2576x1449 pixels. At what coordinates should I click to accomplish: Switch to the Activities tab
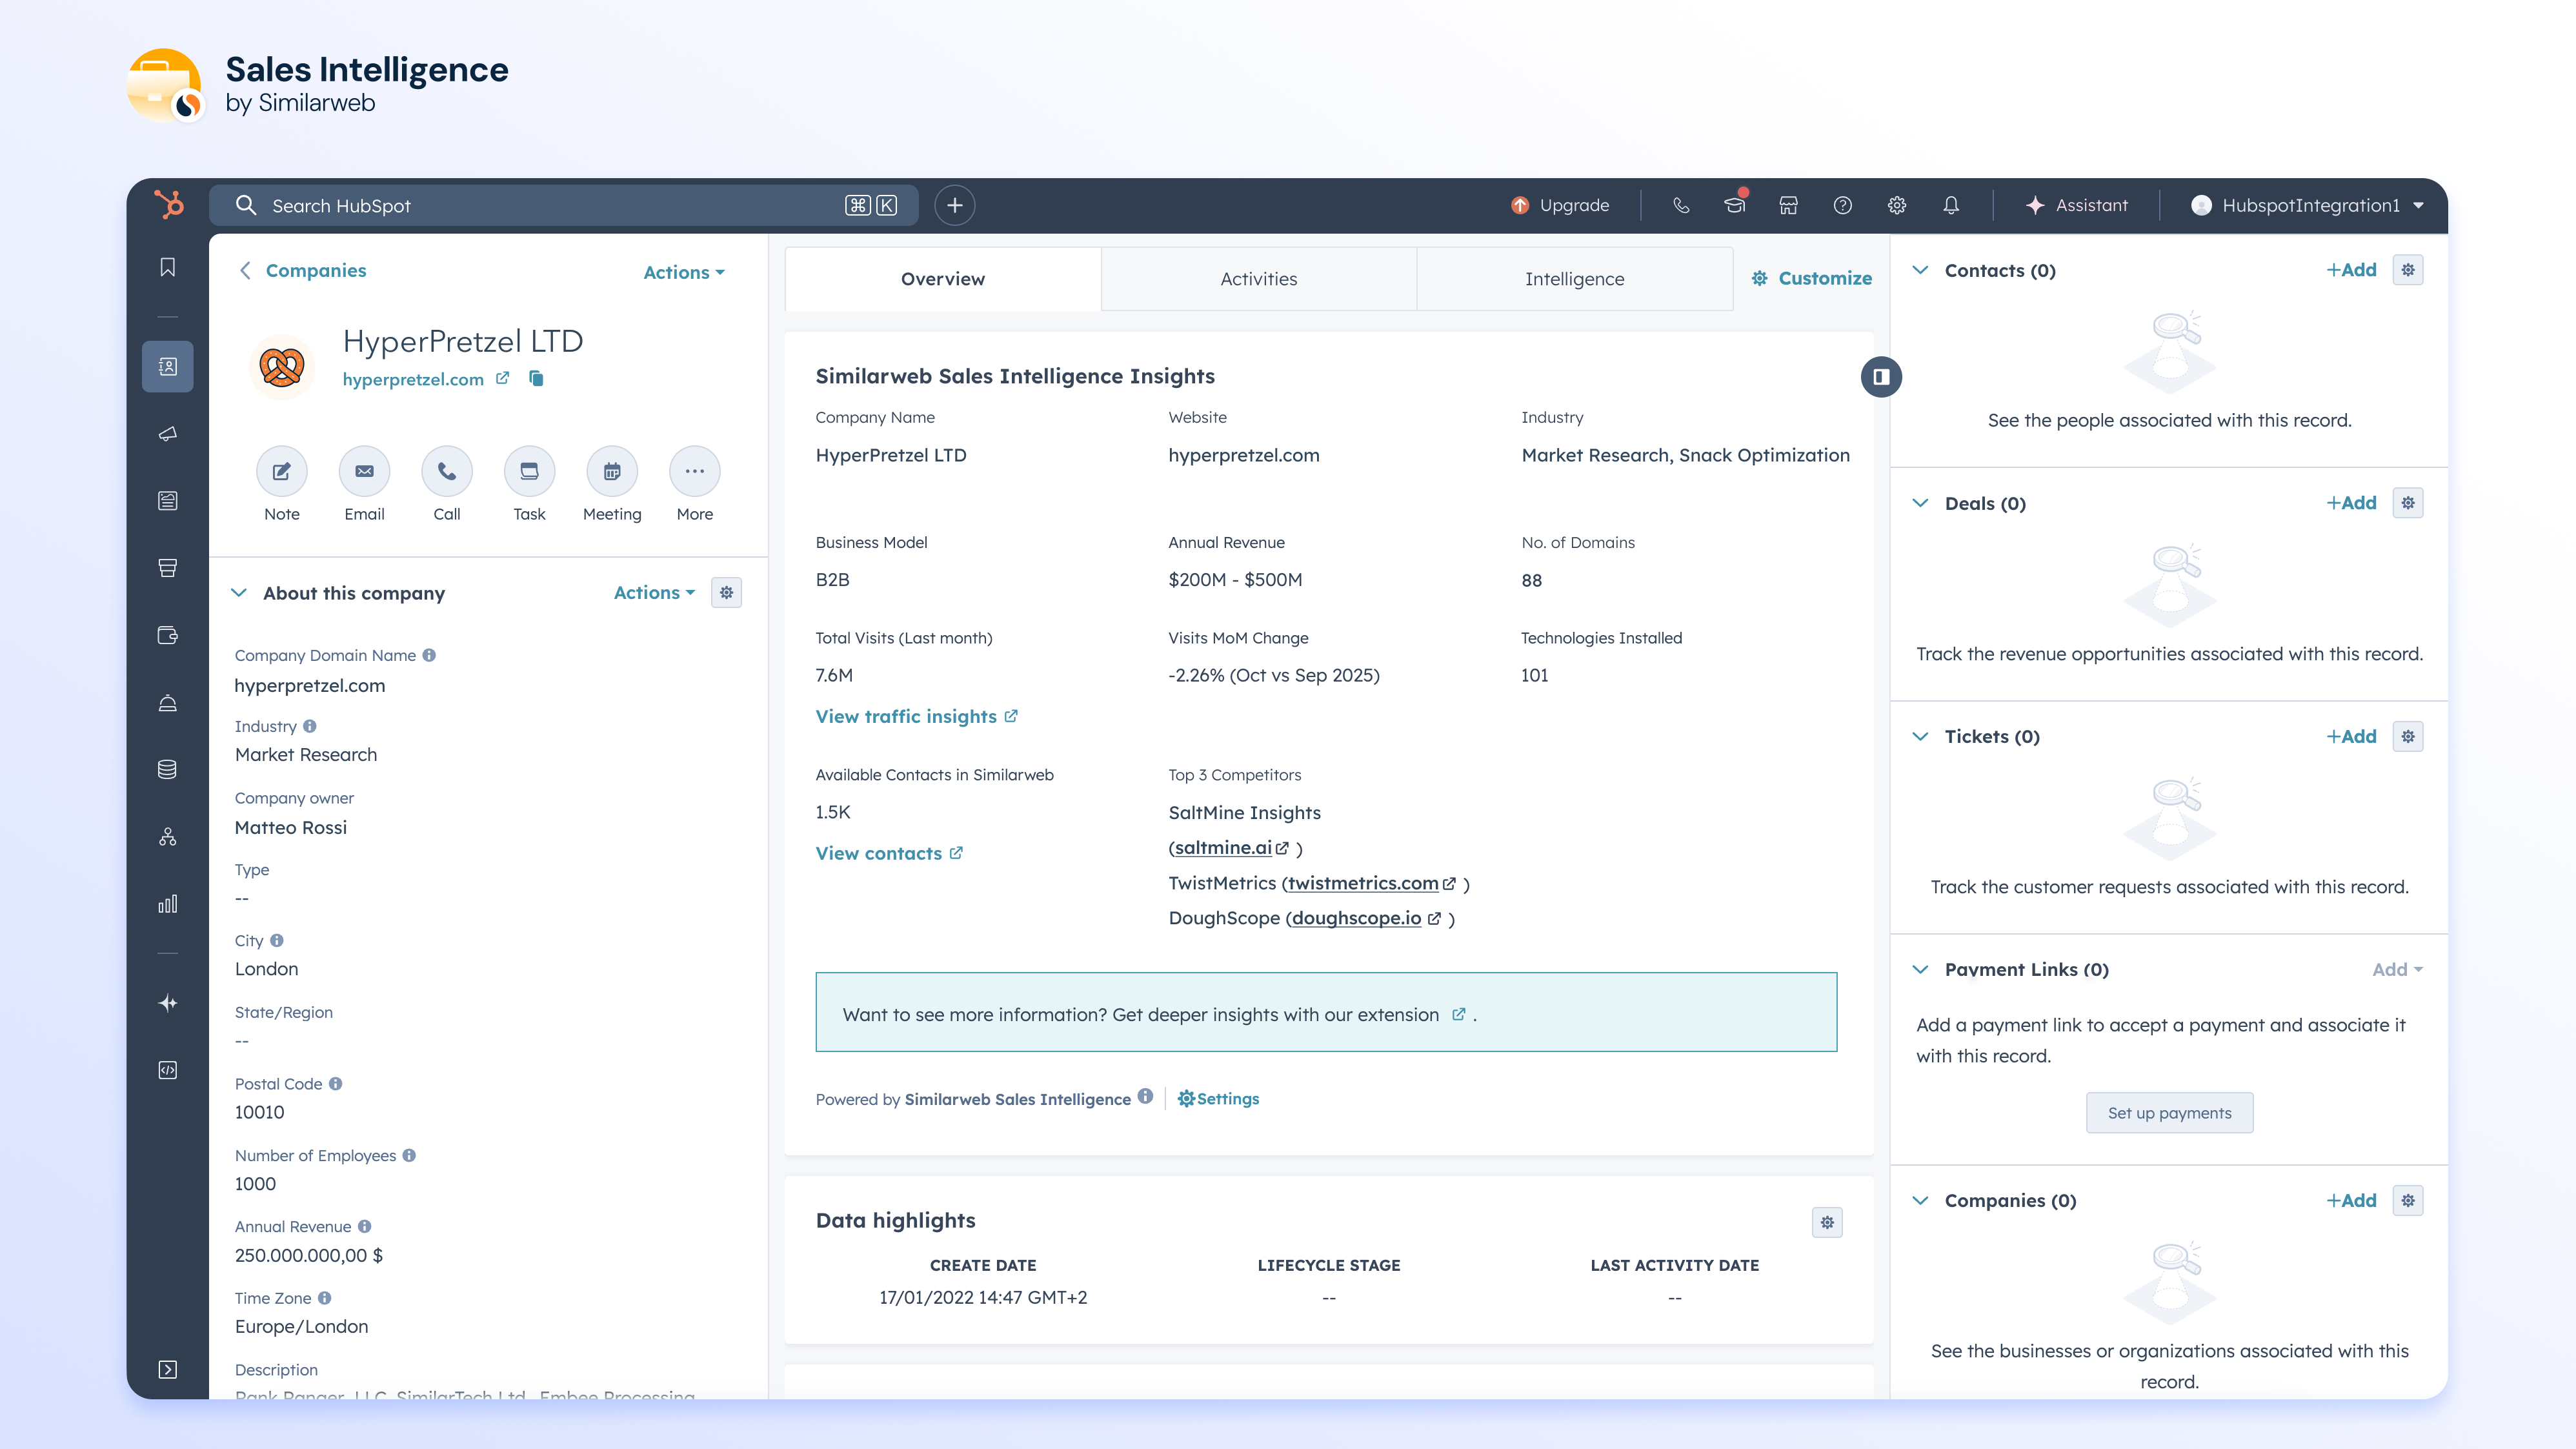click(x=1258, y=278)
